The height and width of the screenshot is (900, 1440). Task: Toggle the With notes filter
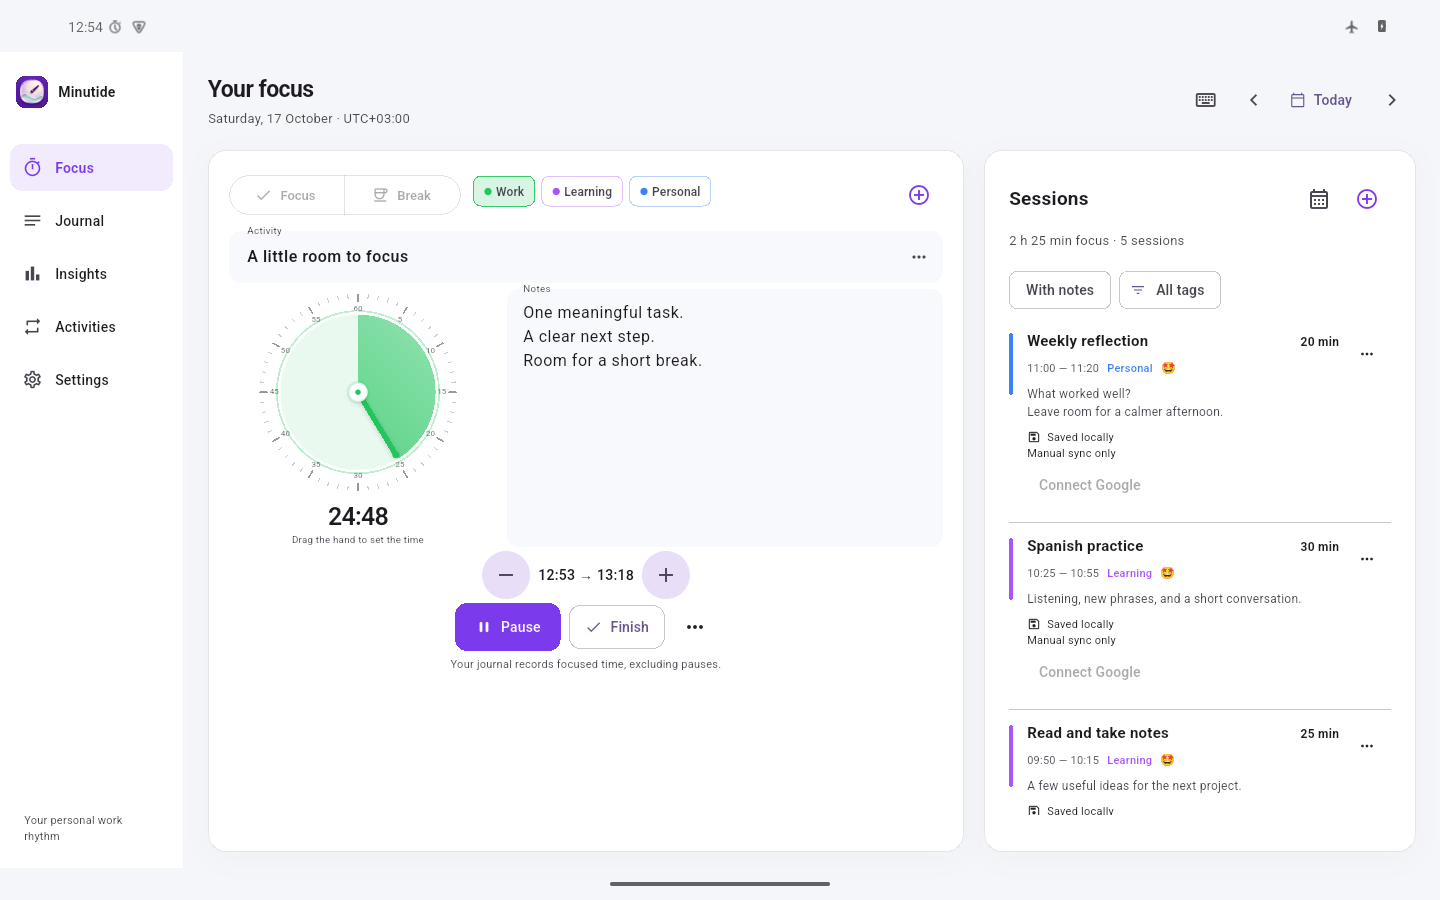click(1060, 290)
